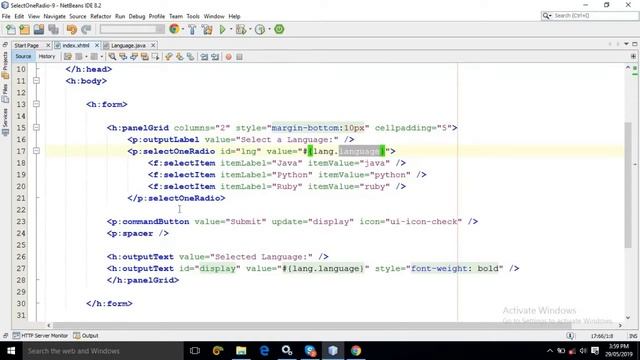Click the Debug Project toolbar icon
Screen dimensions: 640x360
(x=241, y=29)
